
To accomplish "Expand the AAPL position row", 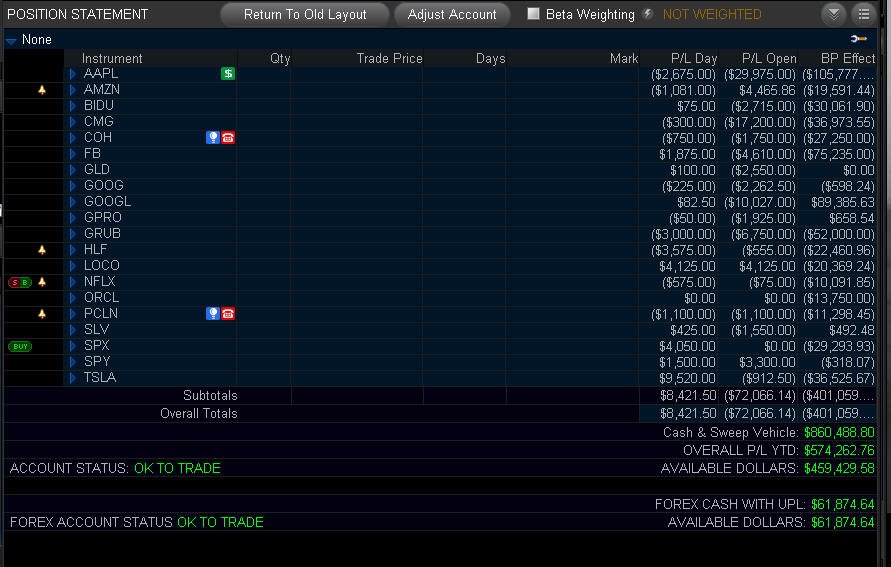I will (x=73, y=74).
